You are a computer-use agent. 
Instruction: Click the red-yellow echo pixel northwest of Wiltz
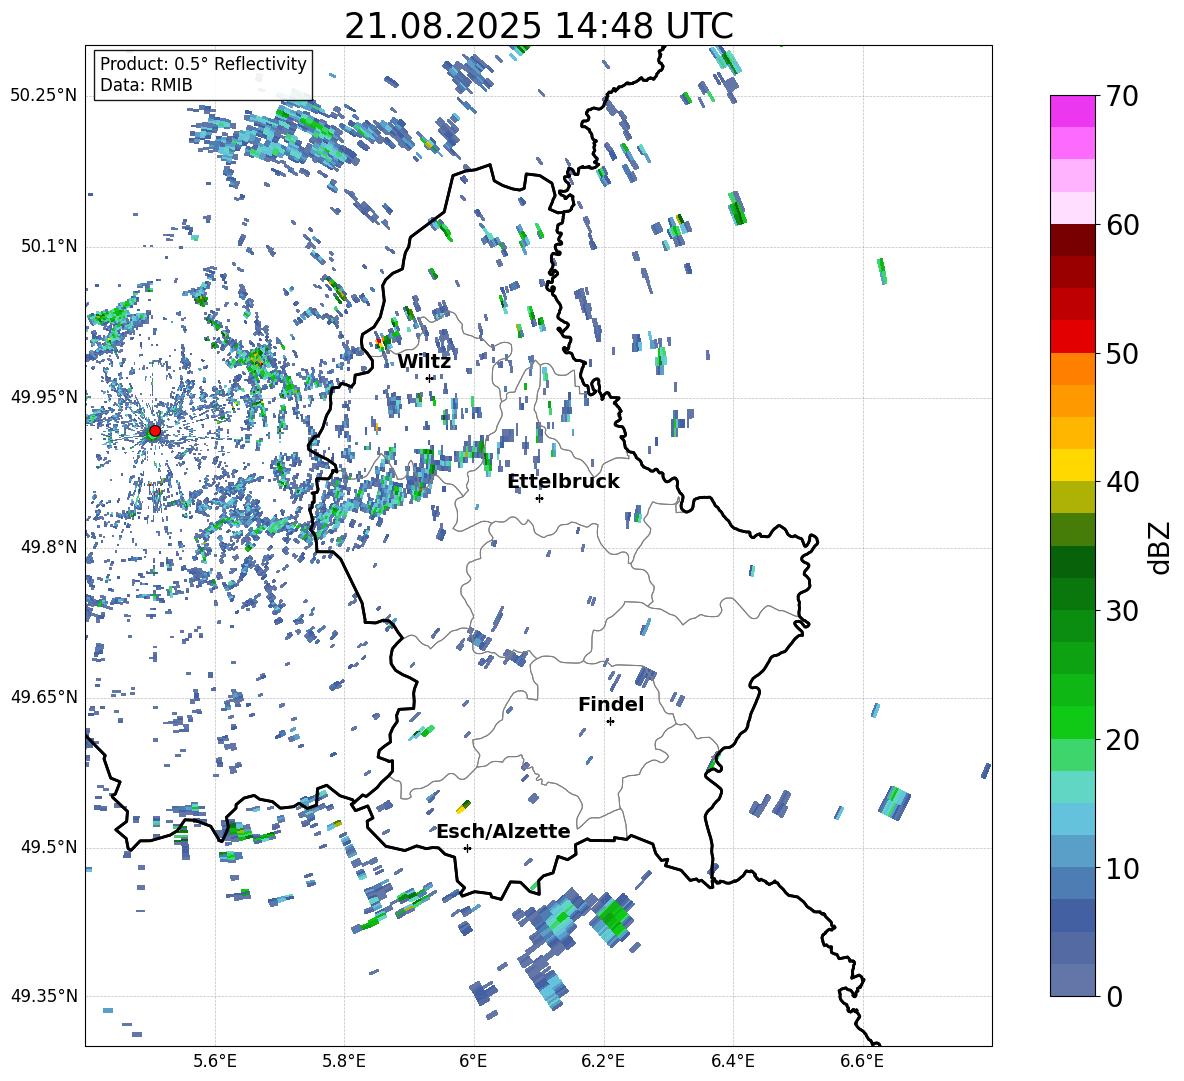point(379,343)
